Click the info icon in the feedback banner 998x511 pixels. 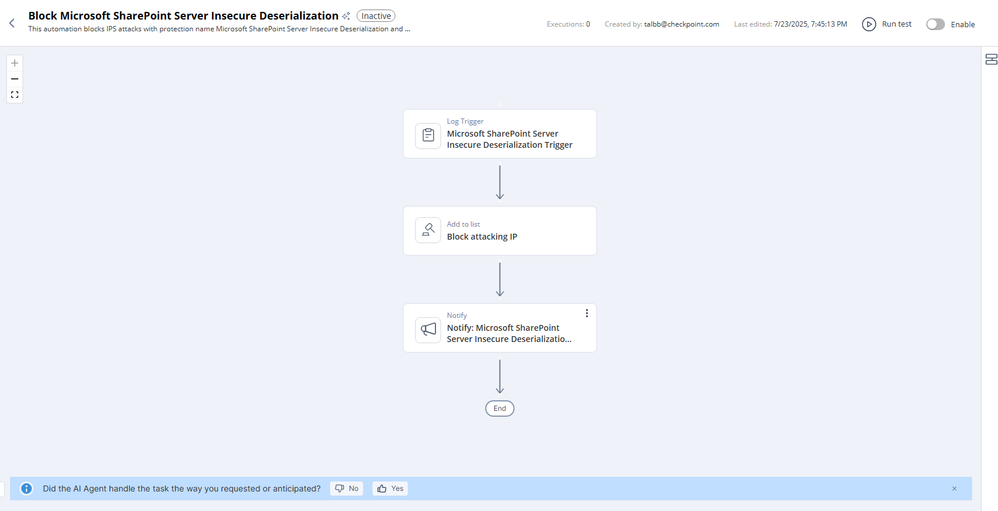(26, 489)
